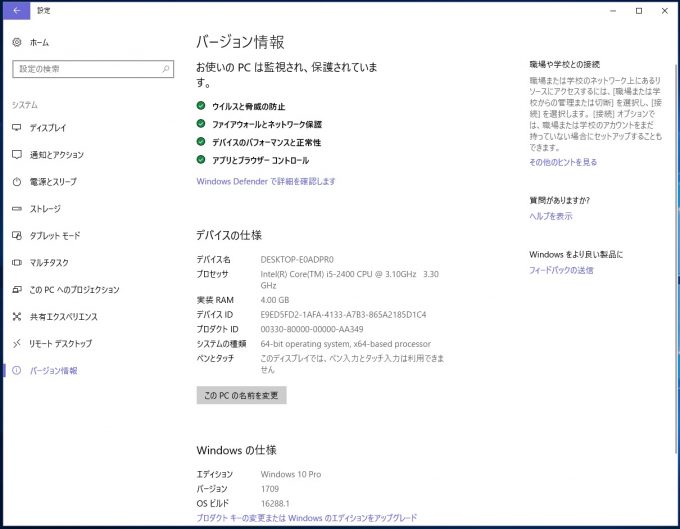This screenshot has width=680, height=529.
Task: Select the マルチタスク icon
Action: pos(17,262)
